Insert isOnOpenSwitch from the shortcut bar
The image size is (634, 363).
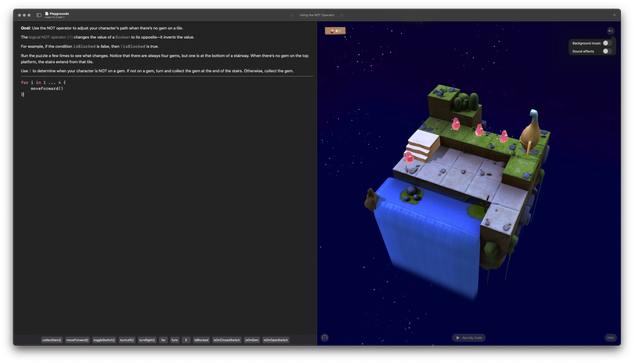(x=276, y=340)
